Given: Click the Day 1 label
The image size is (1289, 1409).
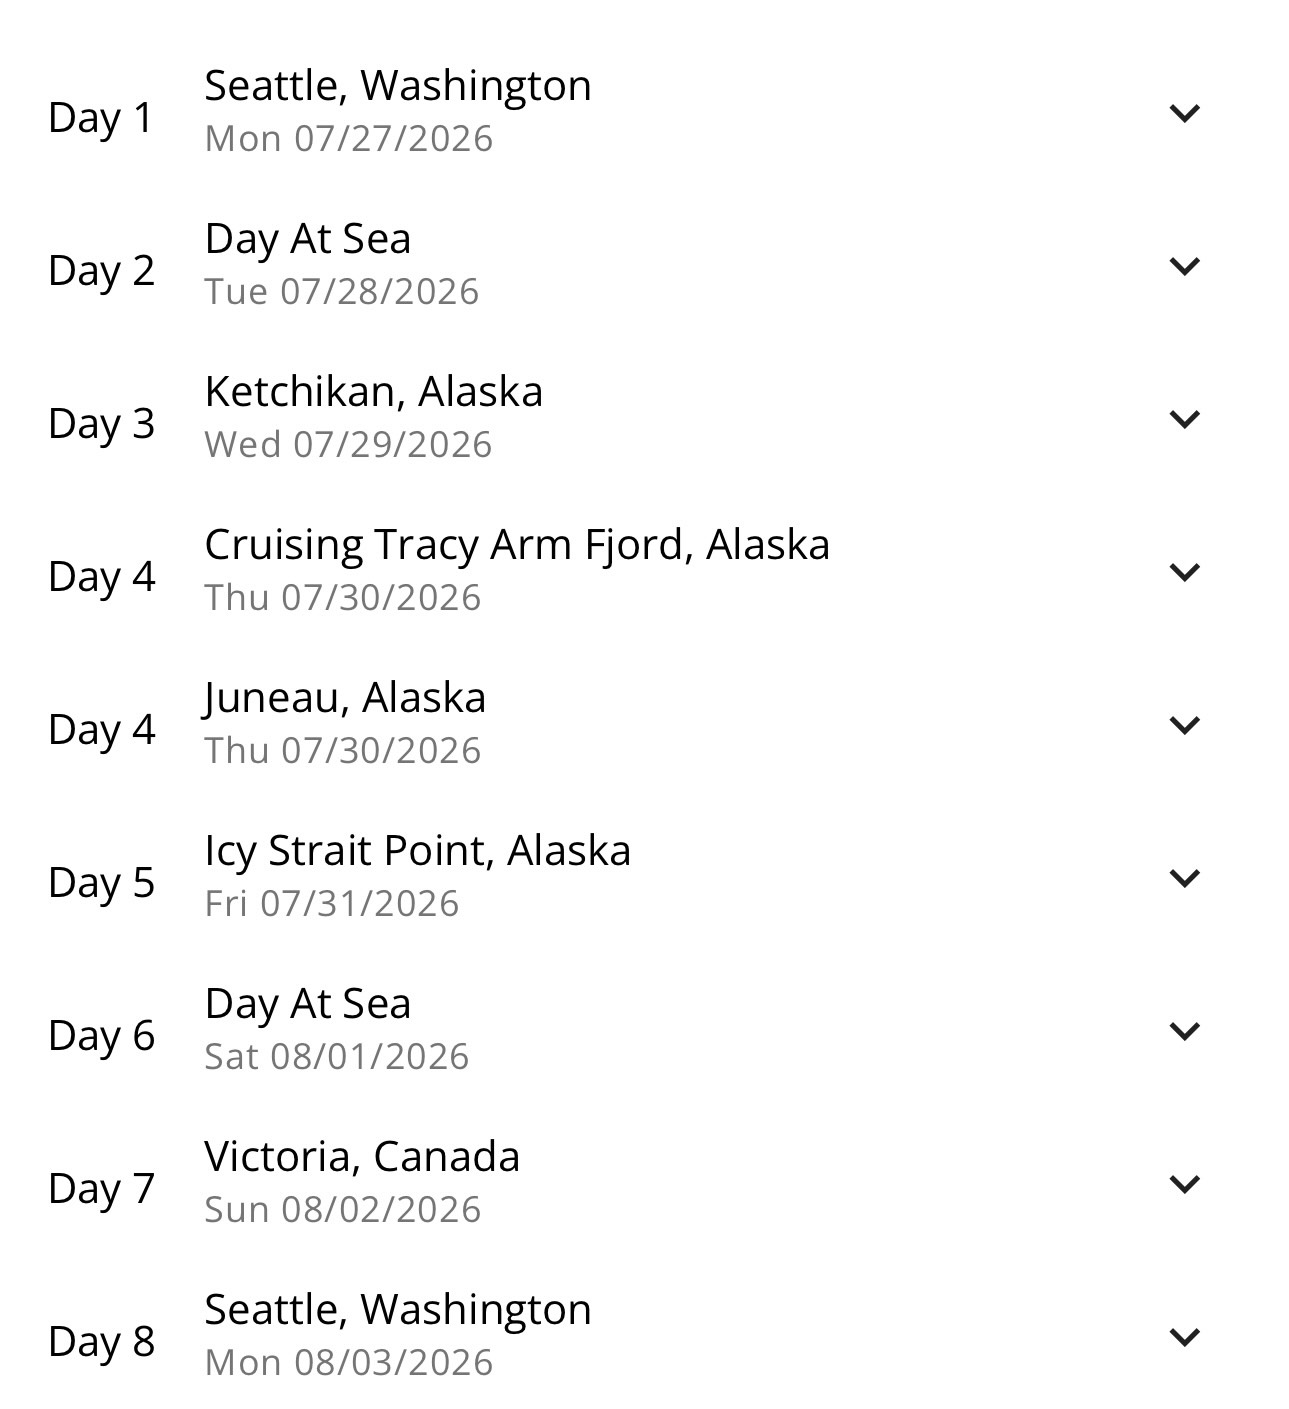Looking at the screenshot, I should (x=101, y=117).
